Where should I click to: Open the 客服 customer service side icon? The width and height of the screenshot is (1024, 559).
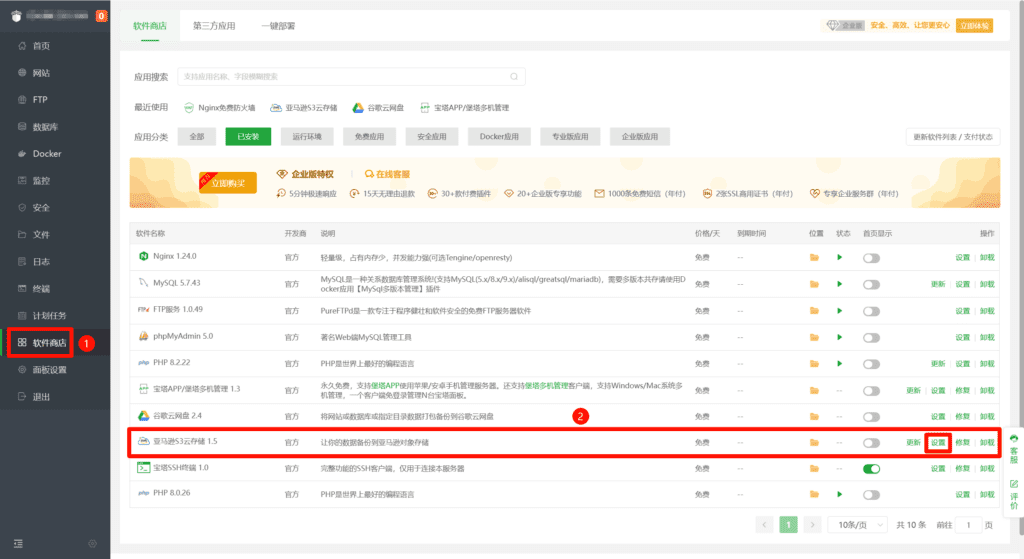(1013, 447)
